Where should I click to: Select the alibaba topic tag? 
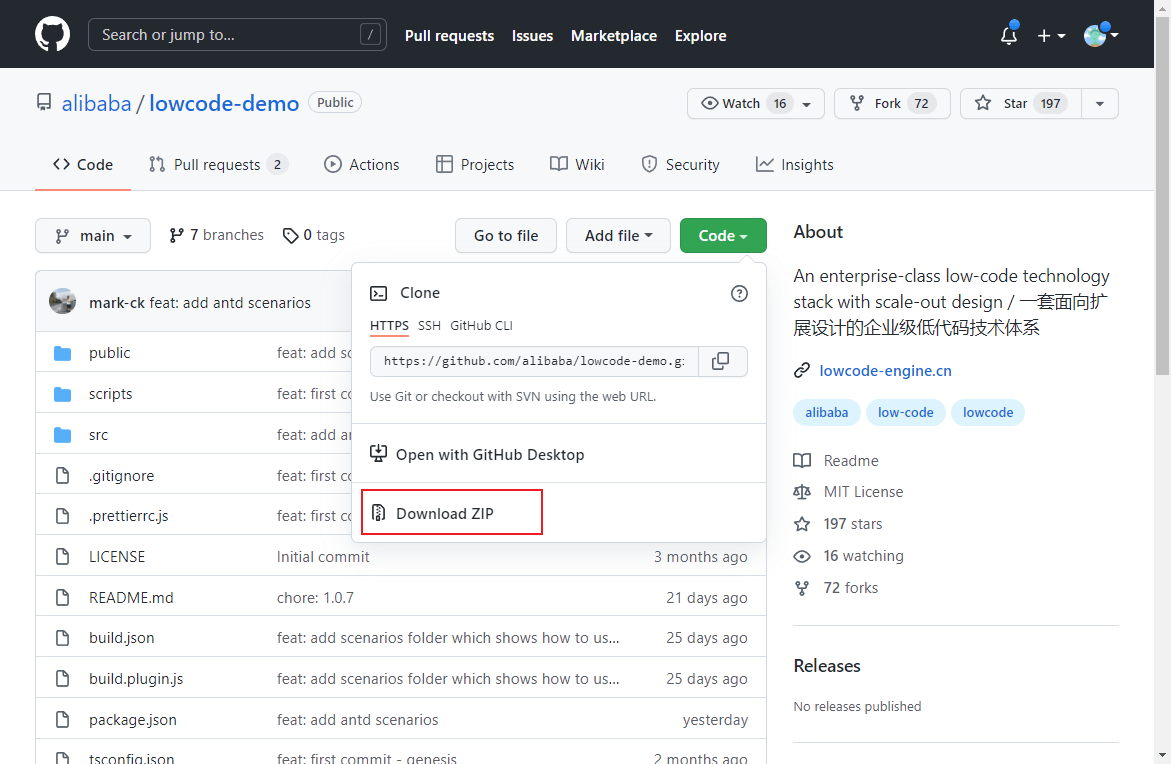point(827,412)
